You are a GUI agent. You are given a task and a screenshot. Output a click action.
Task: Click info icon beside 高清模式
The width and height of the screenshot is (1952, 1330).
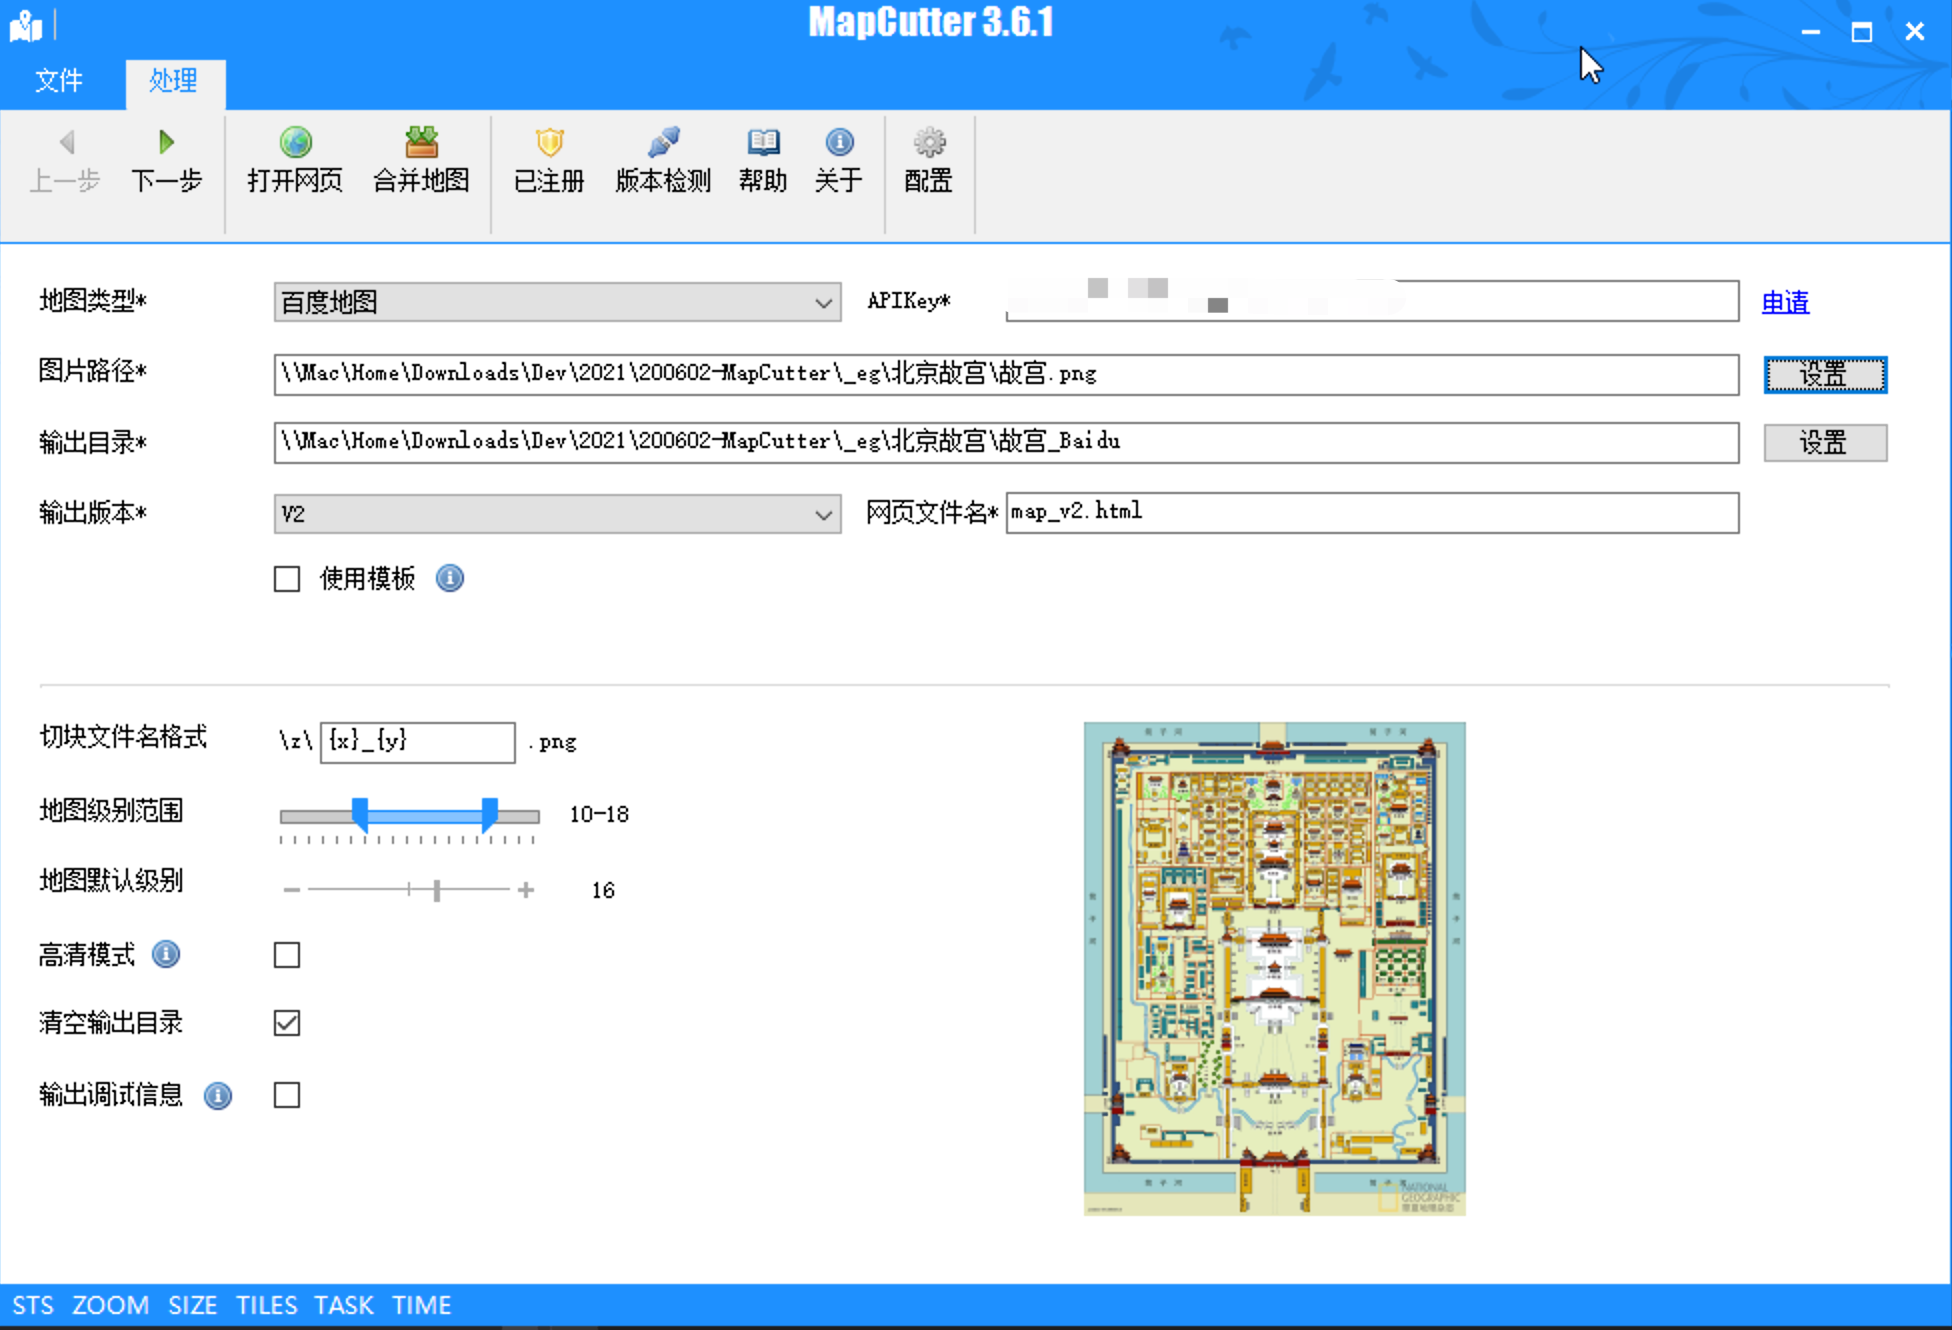(166, 954)
